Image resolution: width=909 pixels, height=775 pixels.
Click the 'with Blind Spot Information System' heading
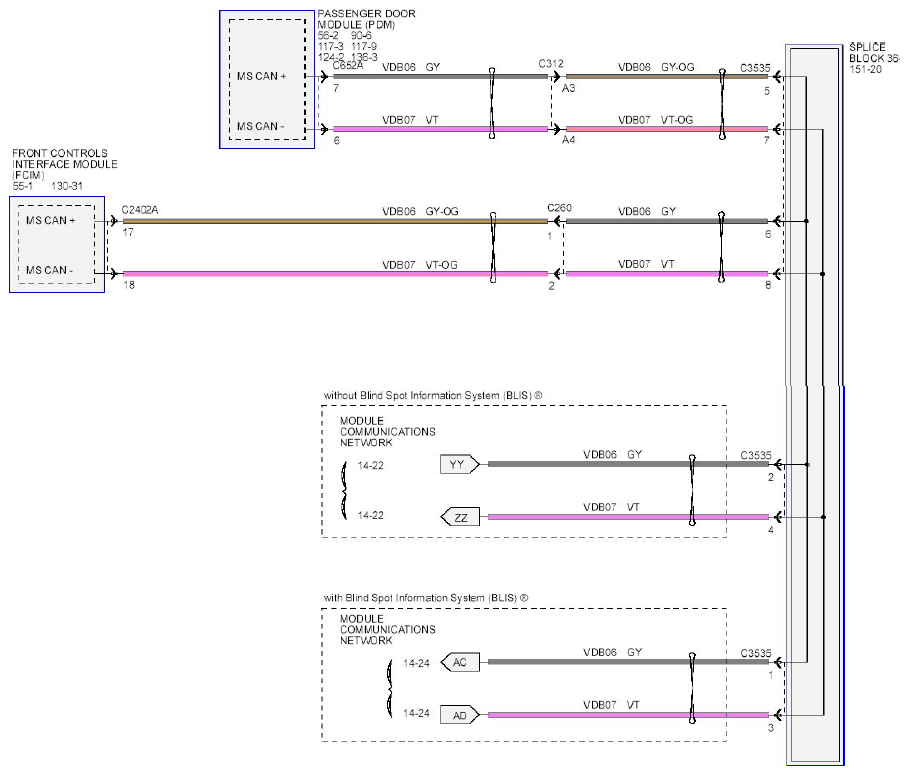pyautogui.click(x=426, y=598)
